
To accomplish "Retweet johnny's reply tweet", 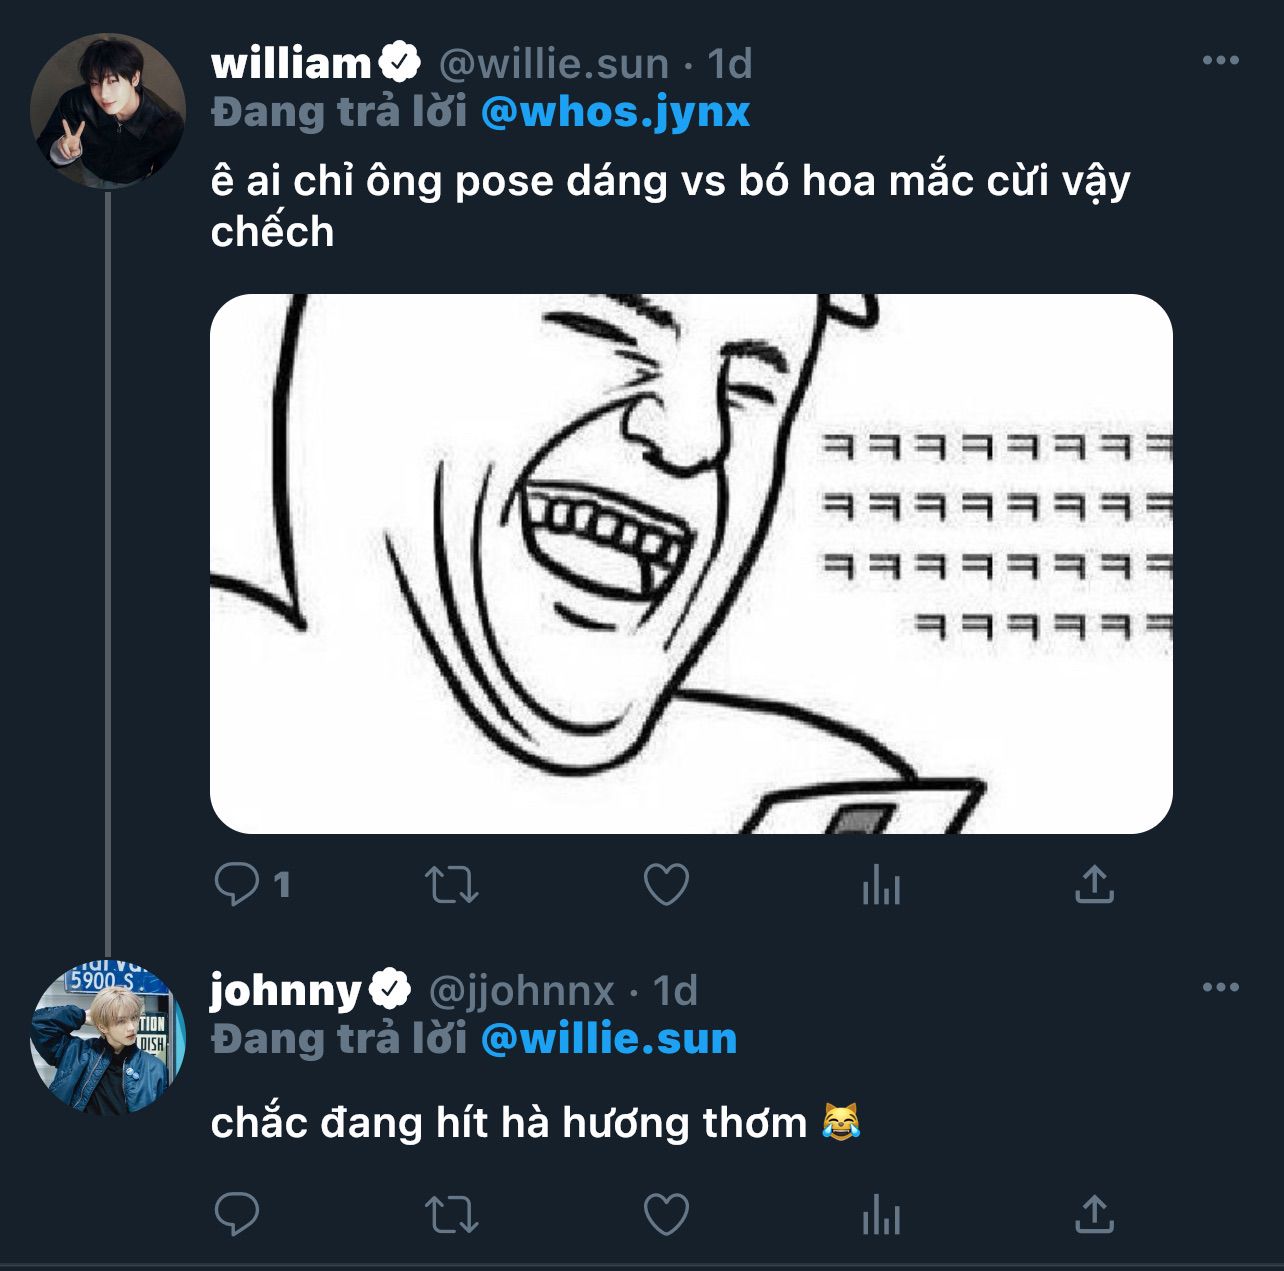I will (452, 1216).
